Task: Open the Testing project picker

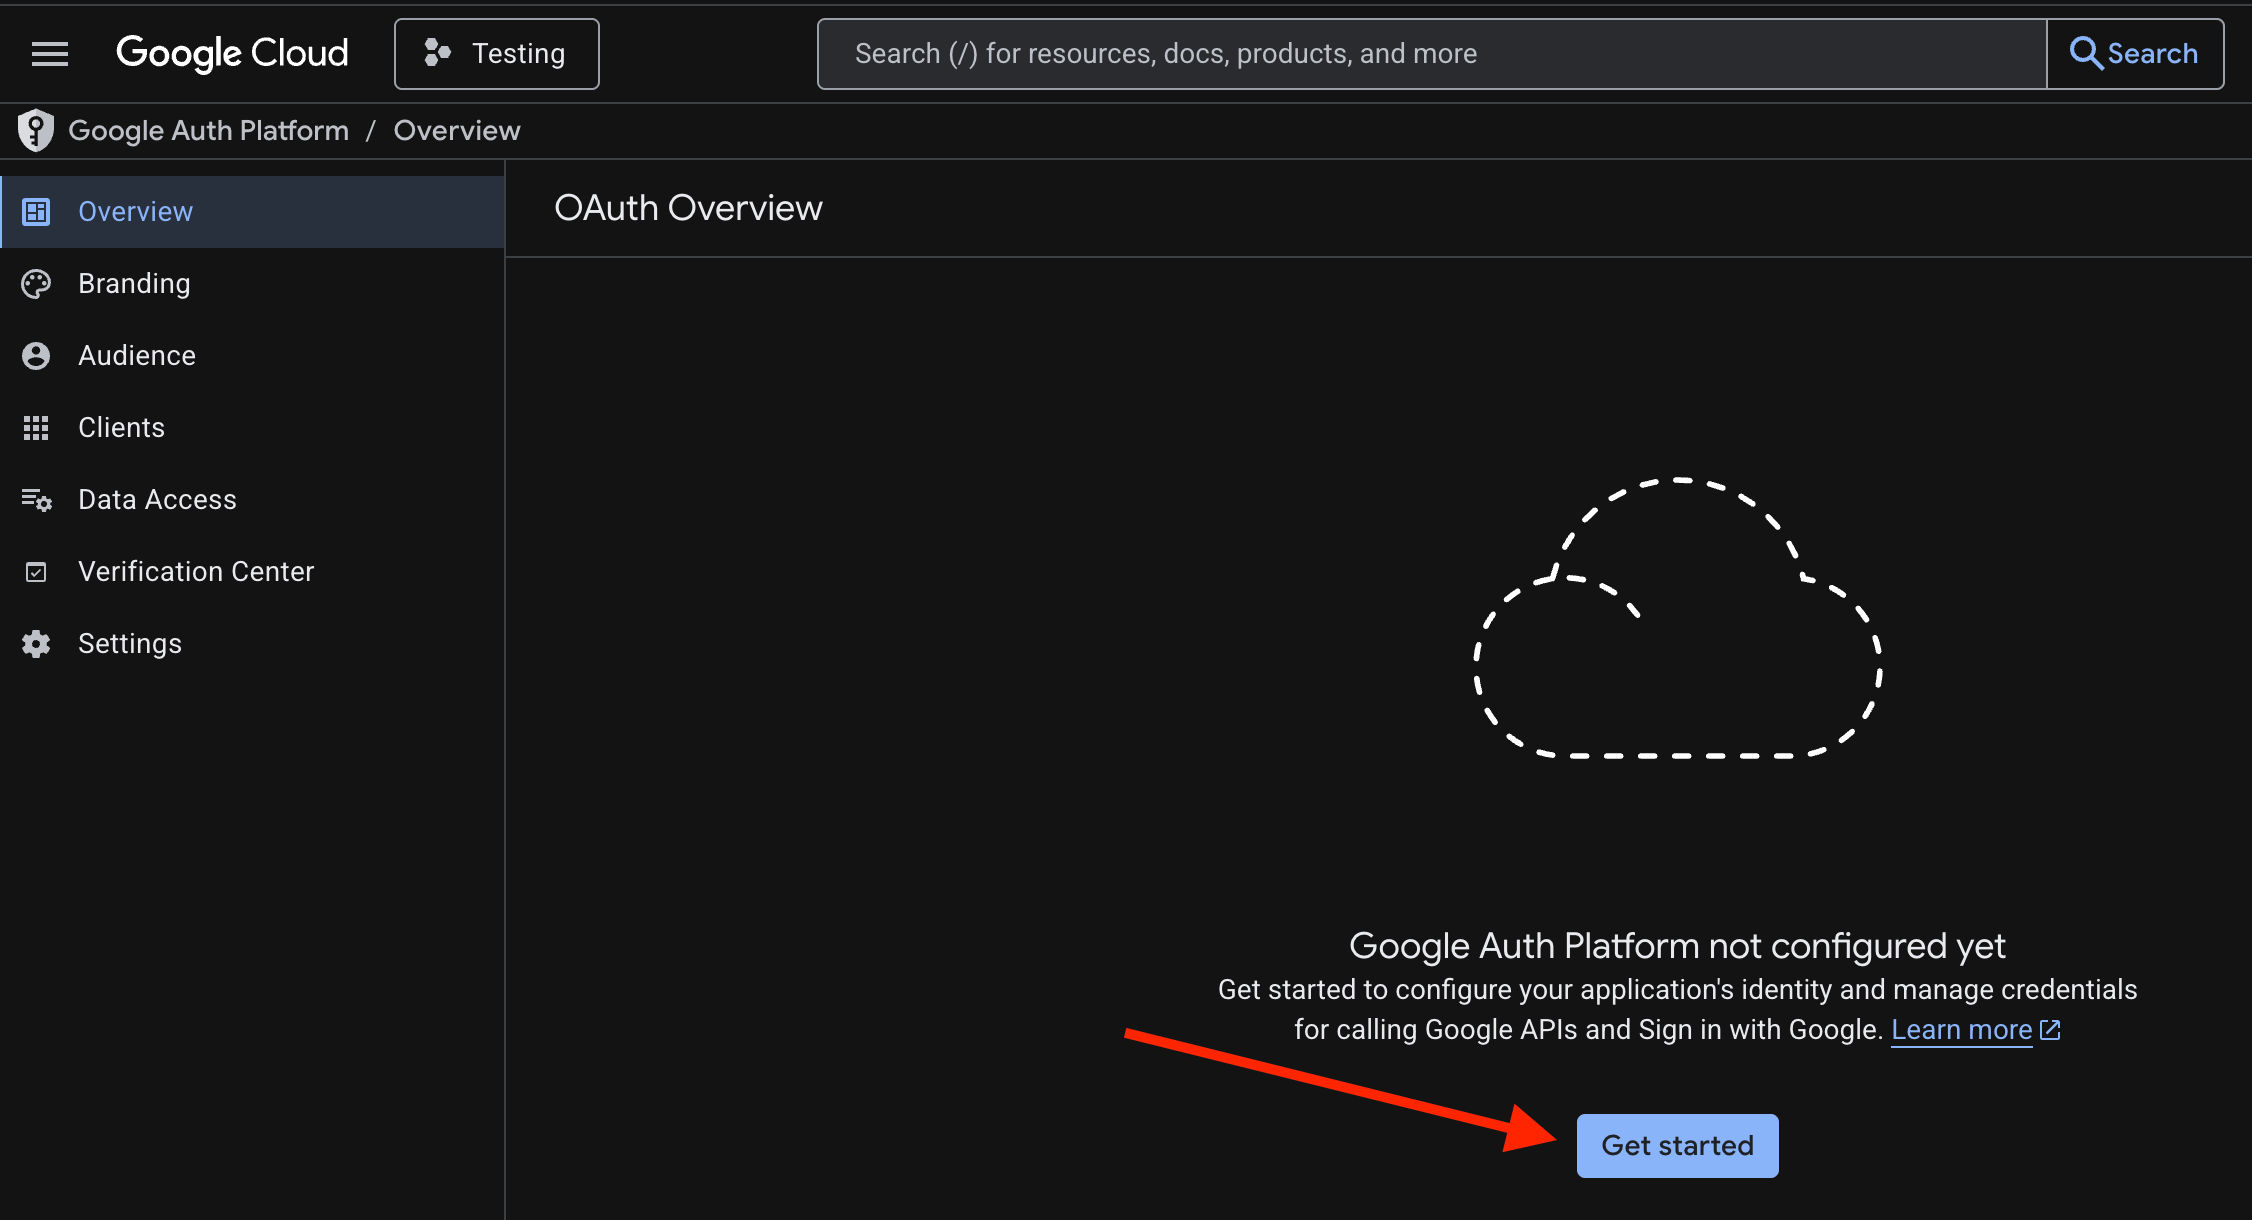Action: (497, 54)
